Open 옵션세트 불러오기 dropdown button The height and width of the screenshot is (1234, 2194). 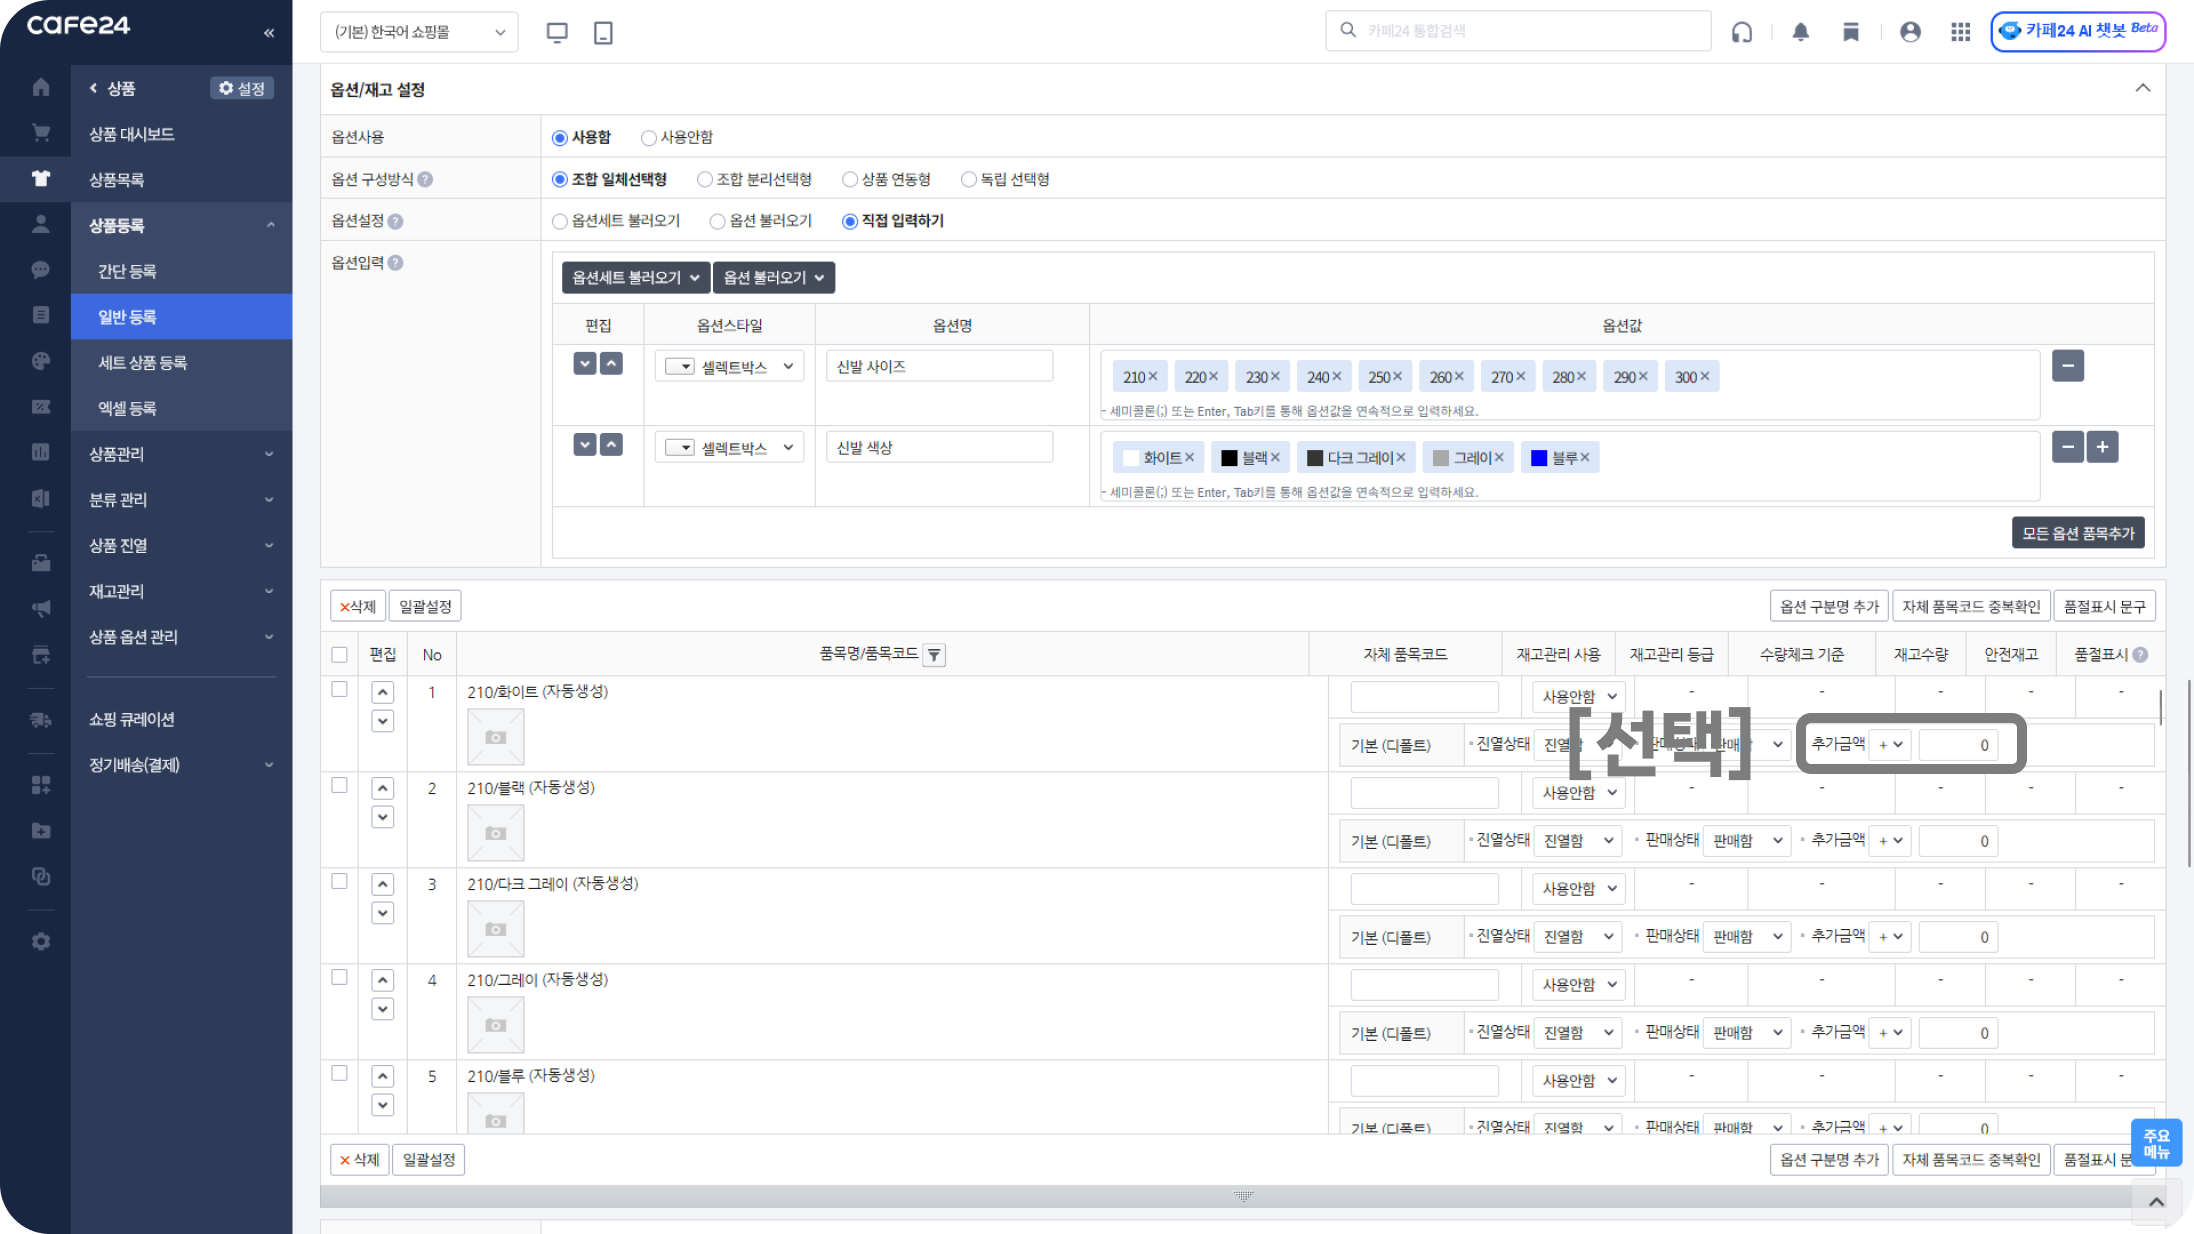(635, 278)
